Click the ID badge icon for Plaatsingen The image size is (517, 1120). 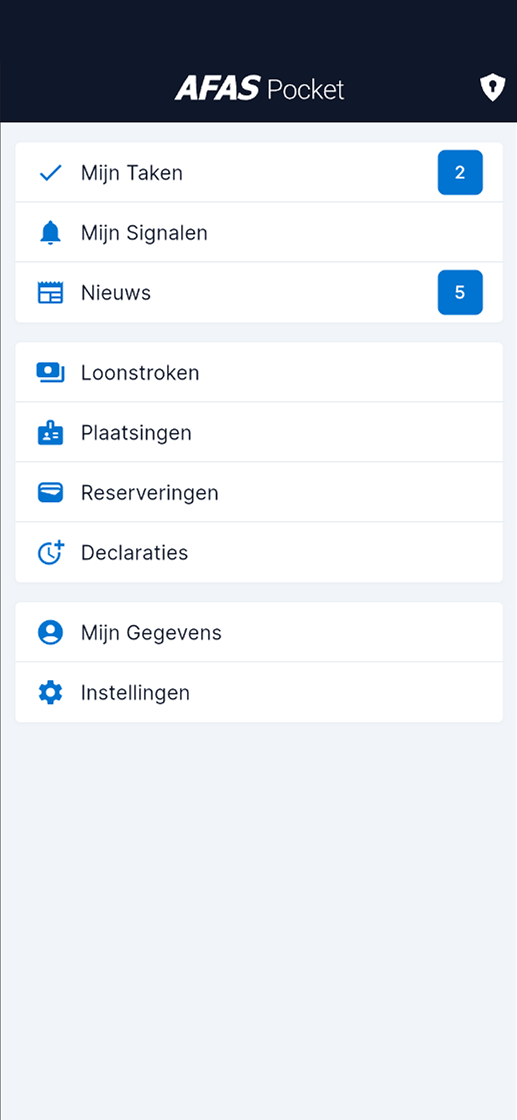click(50, 433)
